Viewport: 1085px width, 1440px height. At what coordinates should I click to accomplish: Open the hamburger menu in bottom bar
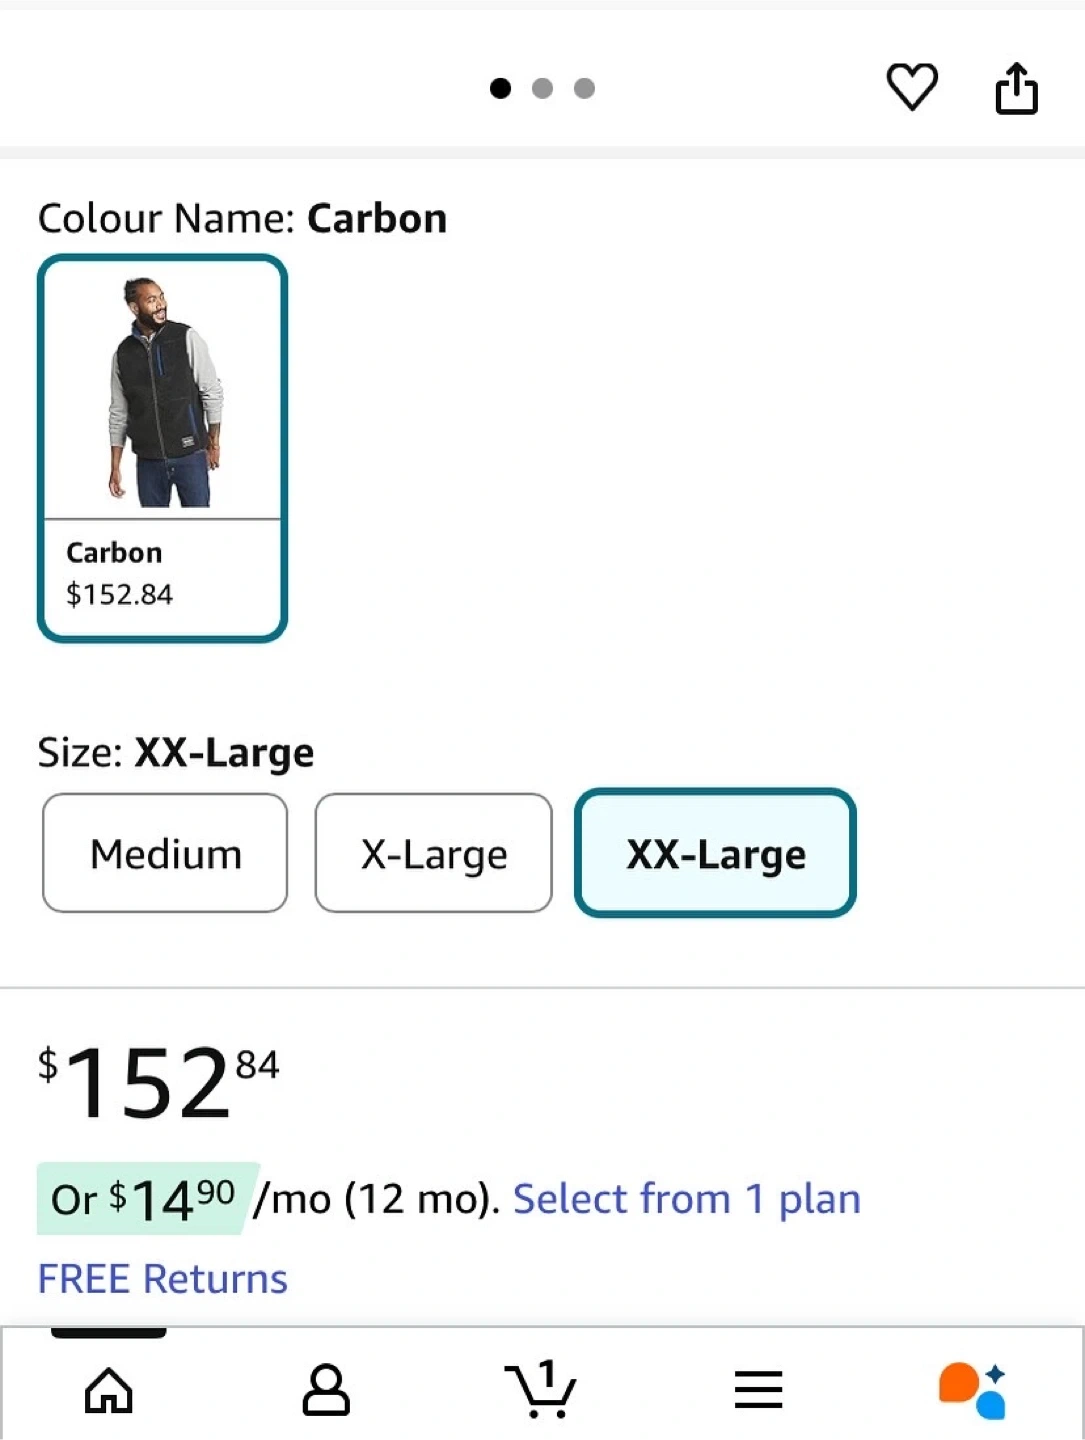pos(758,1390)
